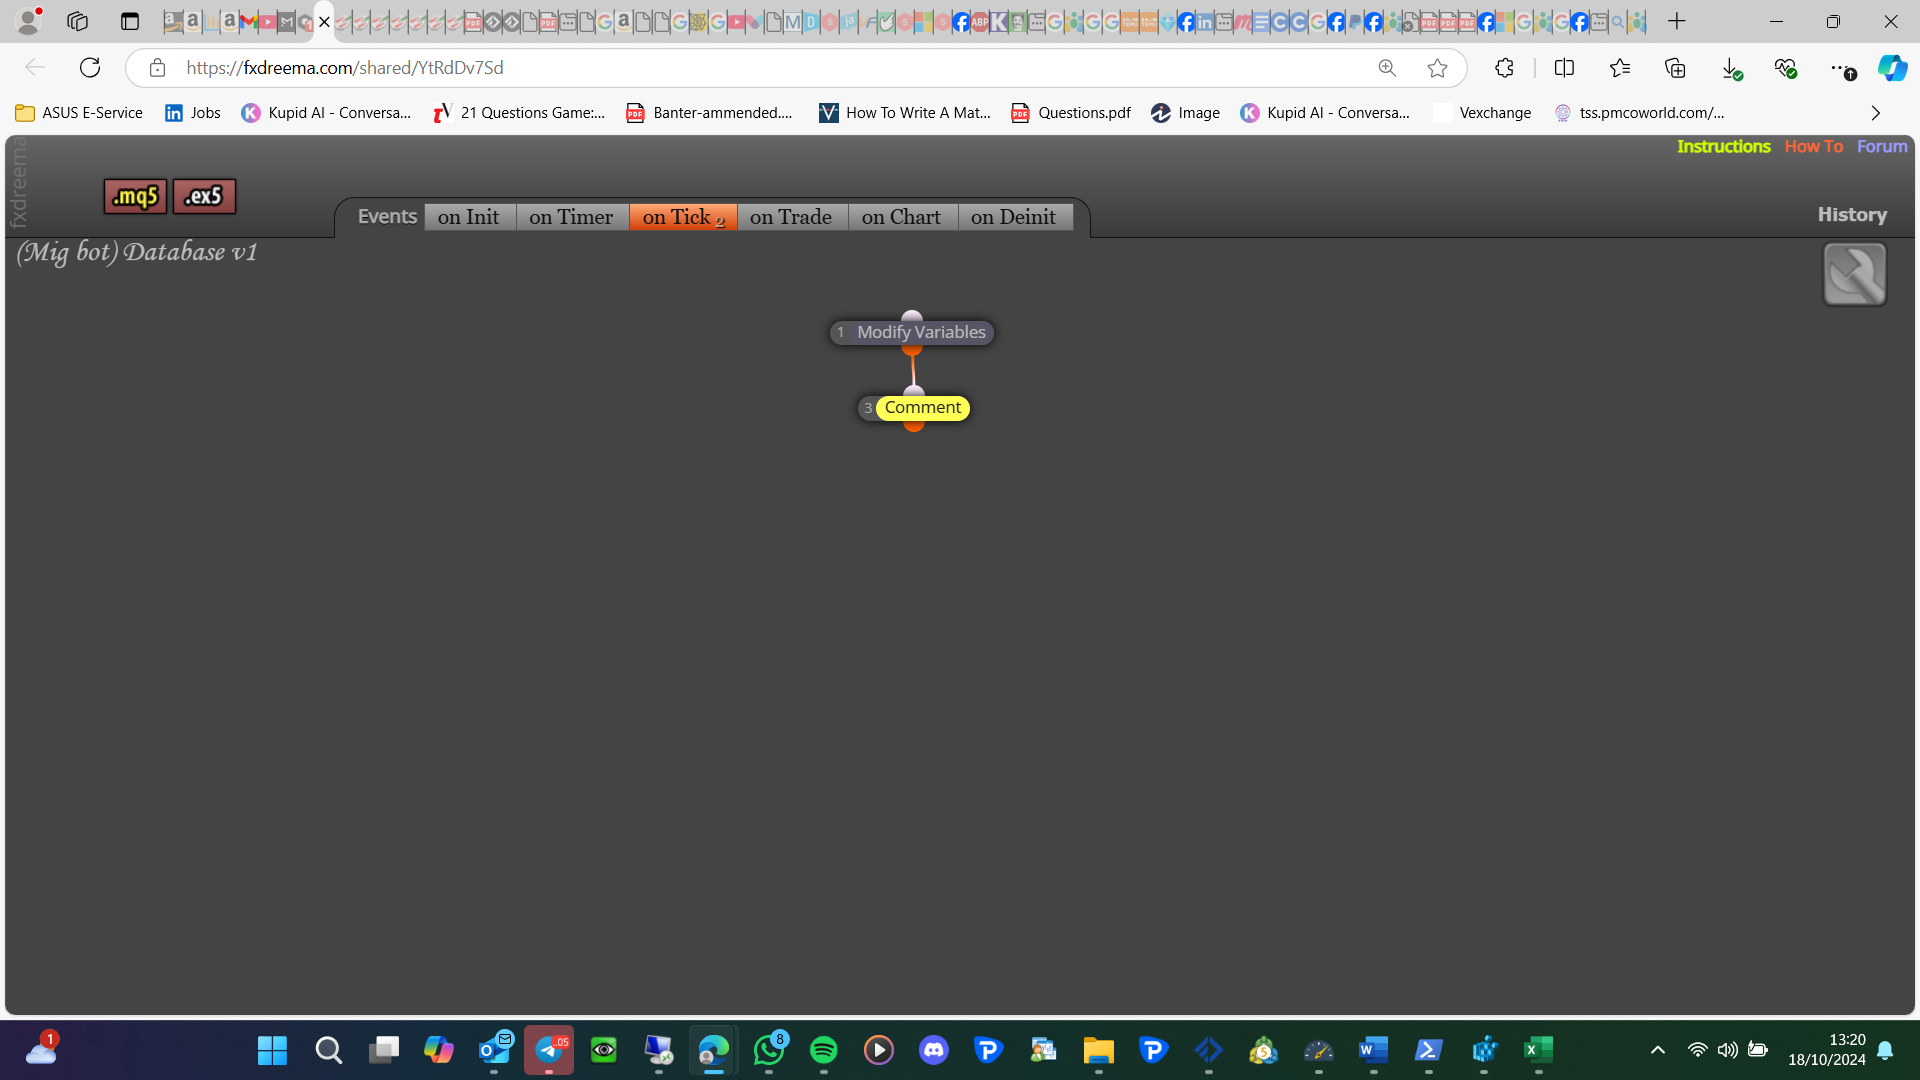The height and width of the screenshot is (1080, 1920).
Task: View site information lock icon
Action: pyautogui.click(x=157, y=68)
